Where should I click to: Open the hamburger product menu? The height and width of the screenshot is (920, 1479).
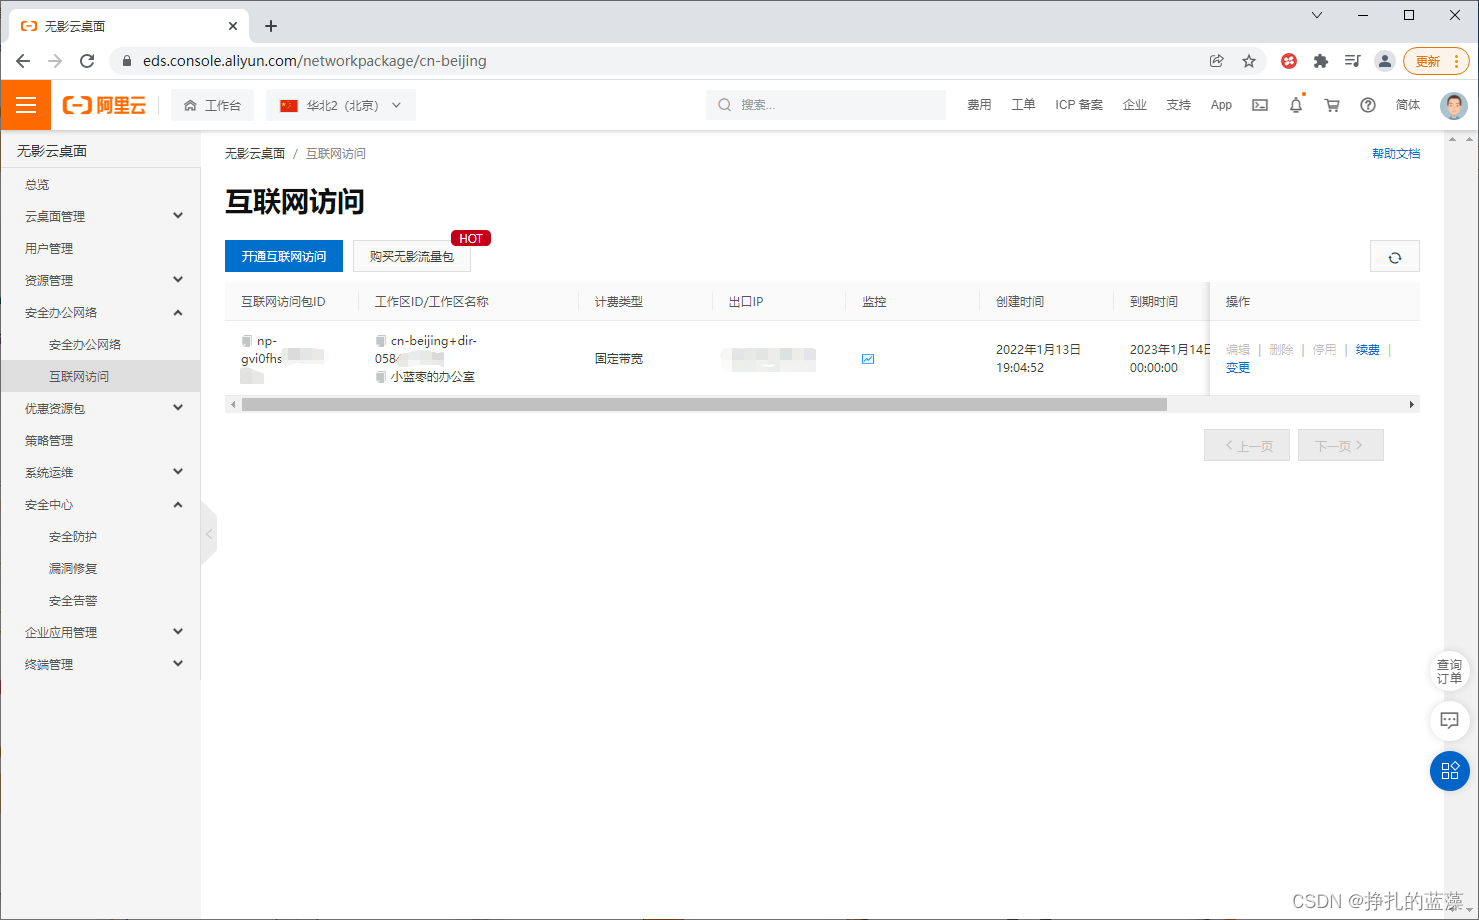coord(25,104)
